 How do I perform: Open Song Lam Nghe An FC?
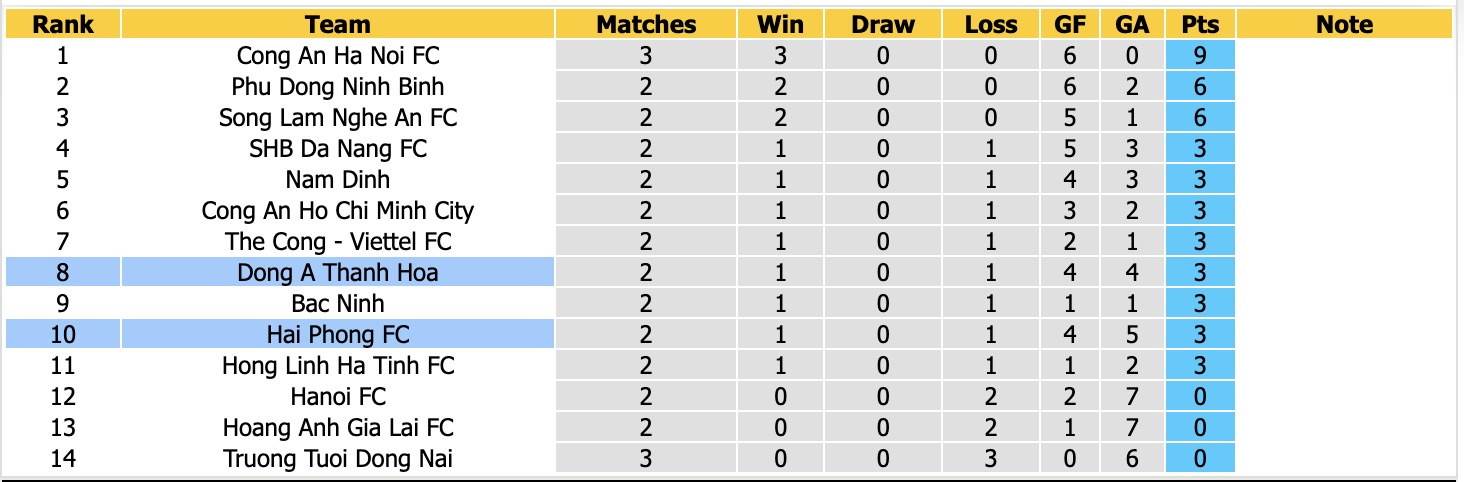click(338, 118)
